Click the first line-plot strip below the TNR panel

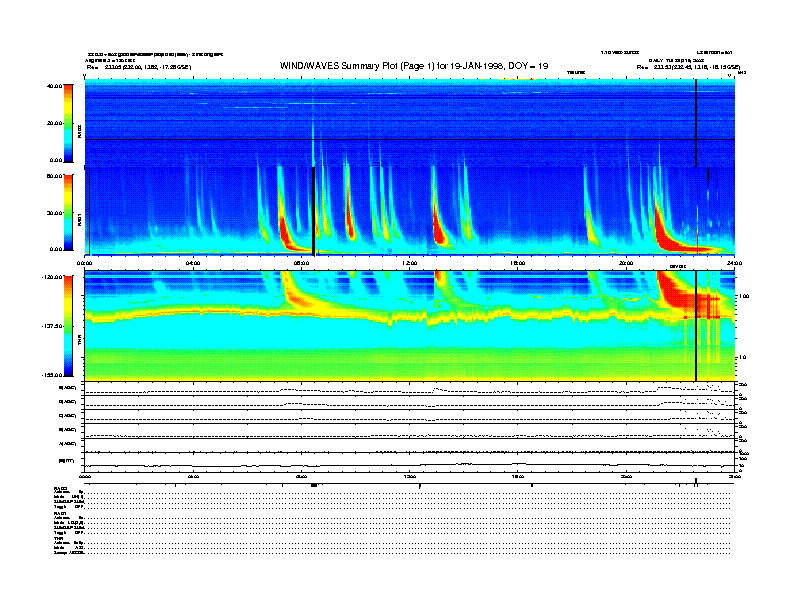(410, 389)
